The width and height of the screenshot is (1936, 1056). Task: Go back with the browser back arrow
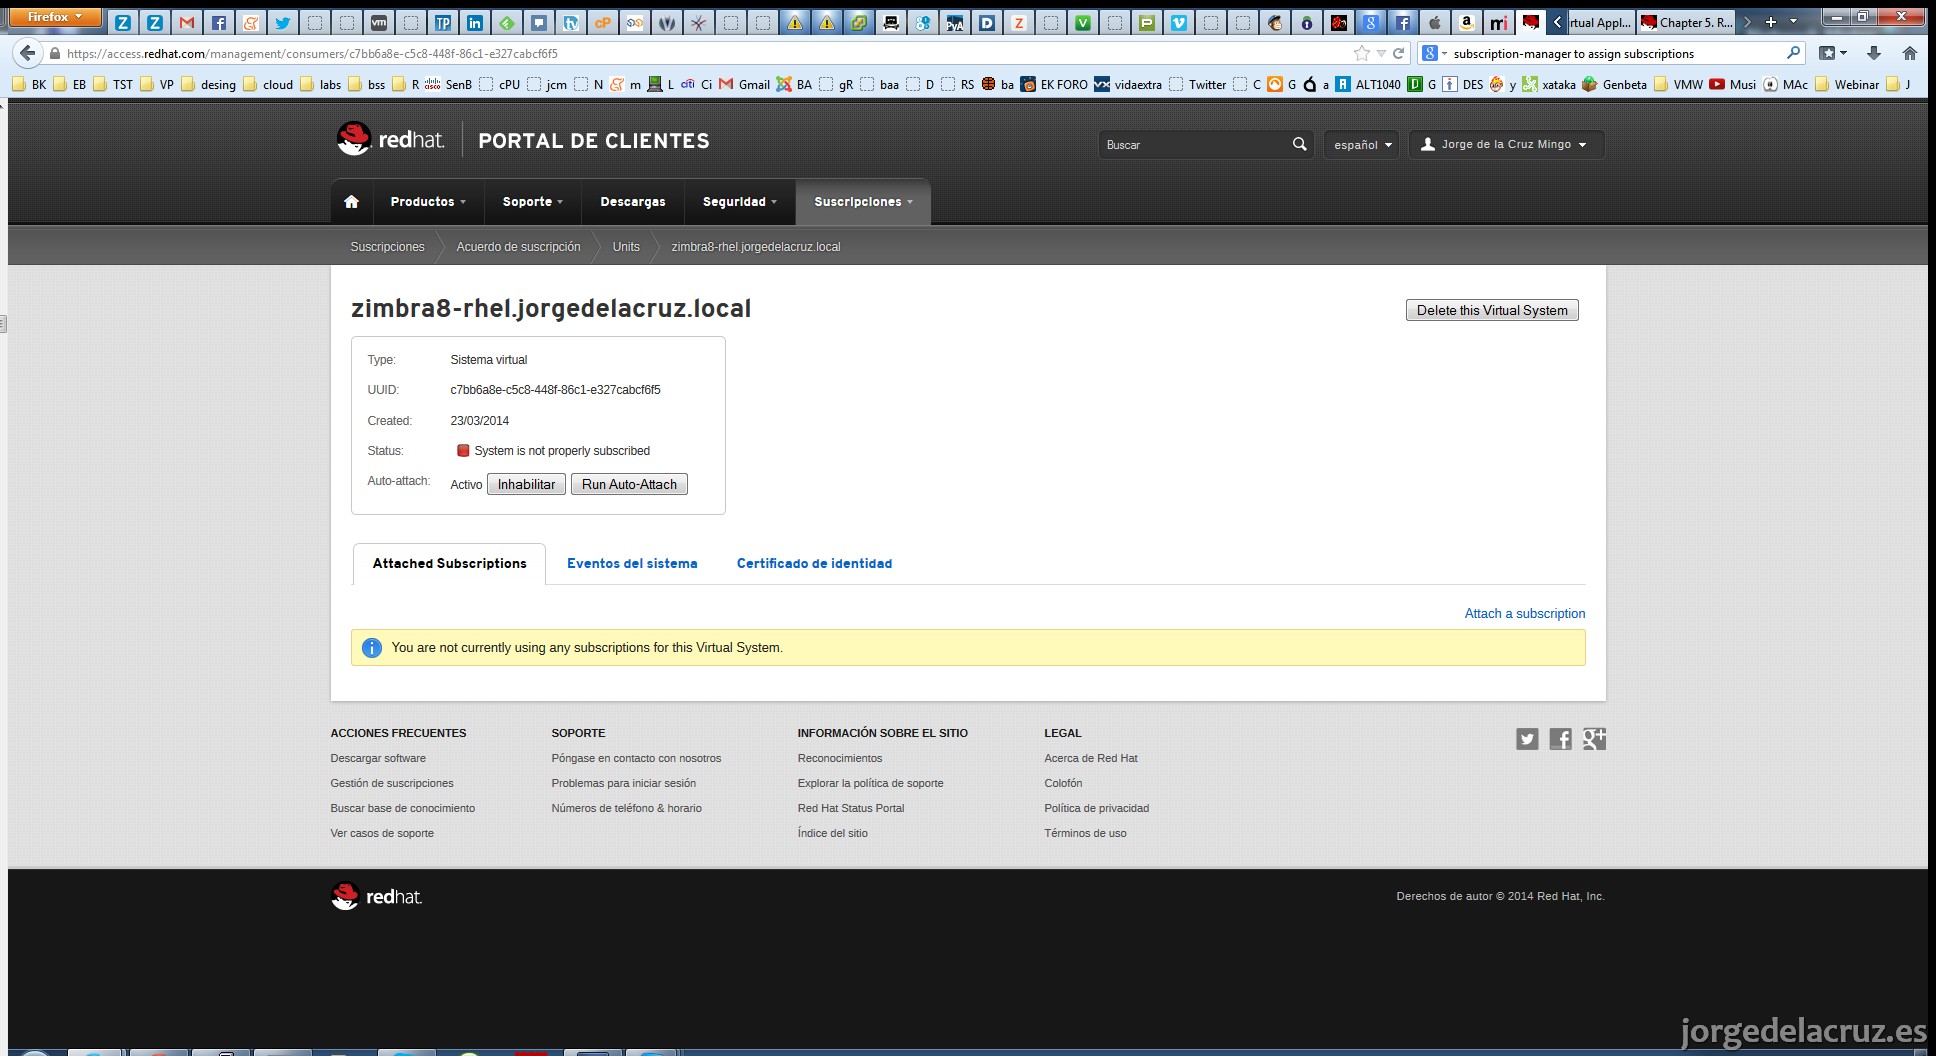tap(27, 53)
